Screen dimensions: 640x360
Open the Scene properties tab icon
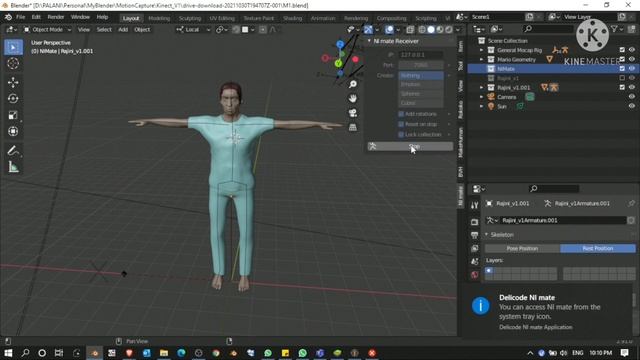(474, 261)
